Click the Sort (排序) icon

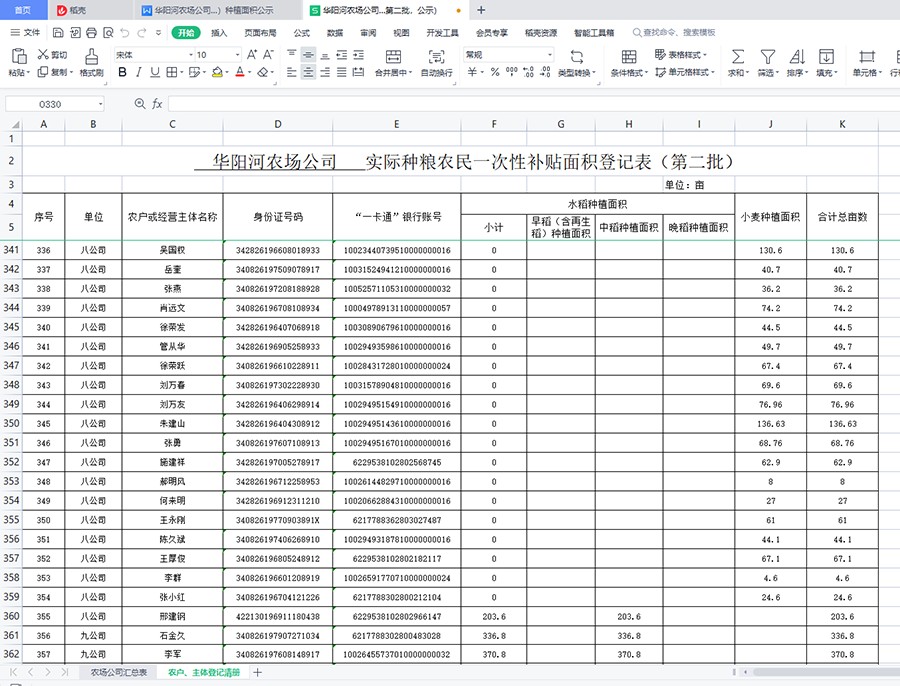797,56
